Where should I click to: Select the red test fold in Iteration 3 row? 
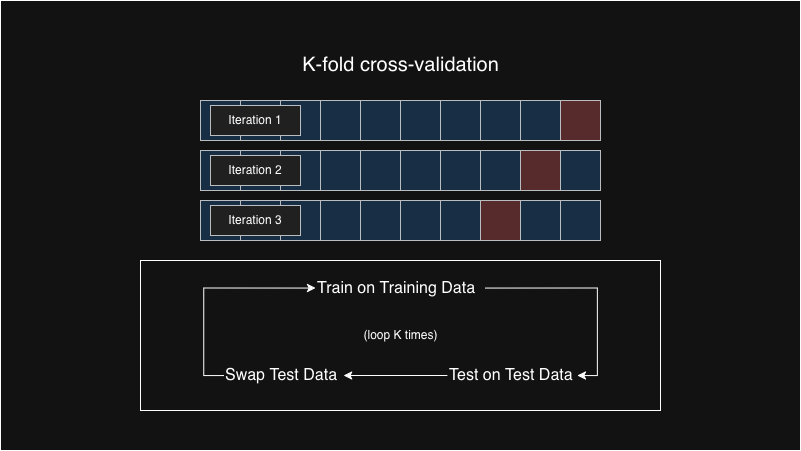click(501, 221)
